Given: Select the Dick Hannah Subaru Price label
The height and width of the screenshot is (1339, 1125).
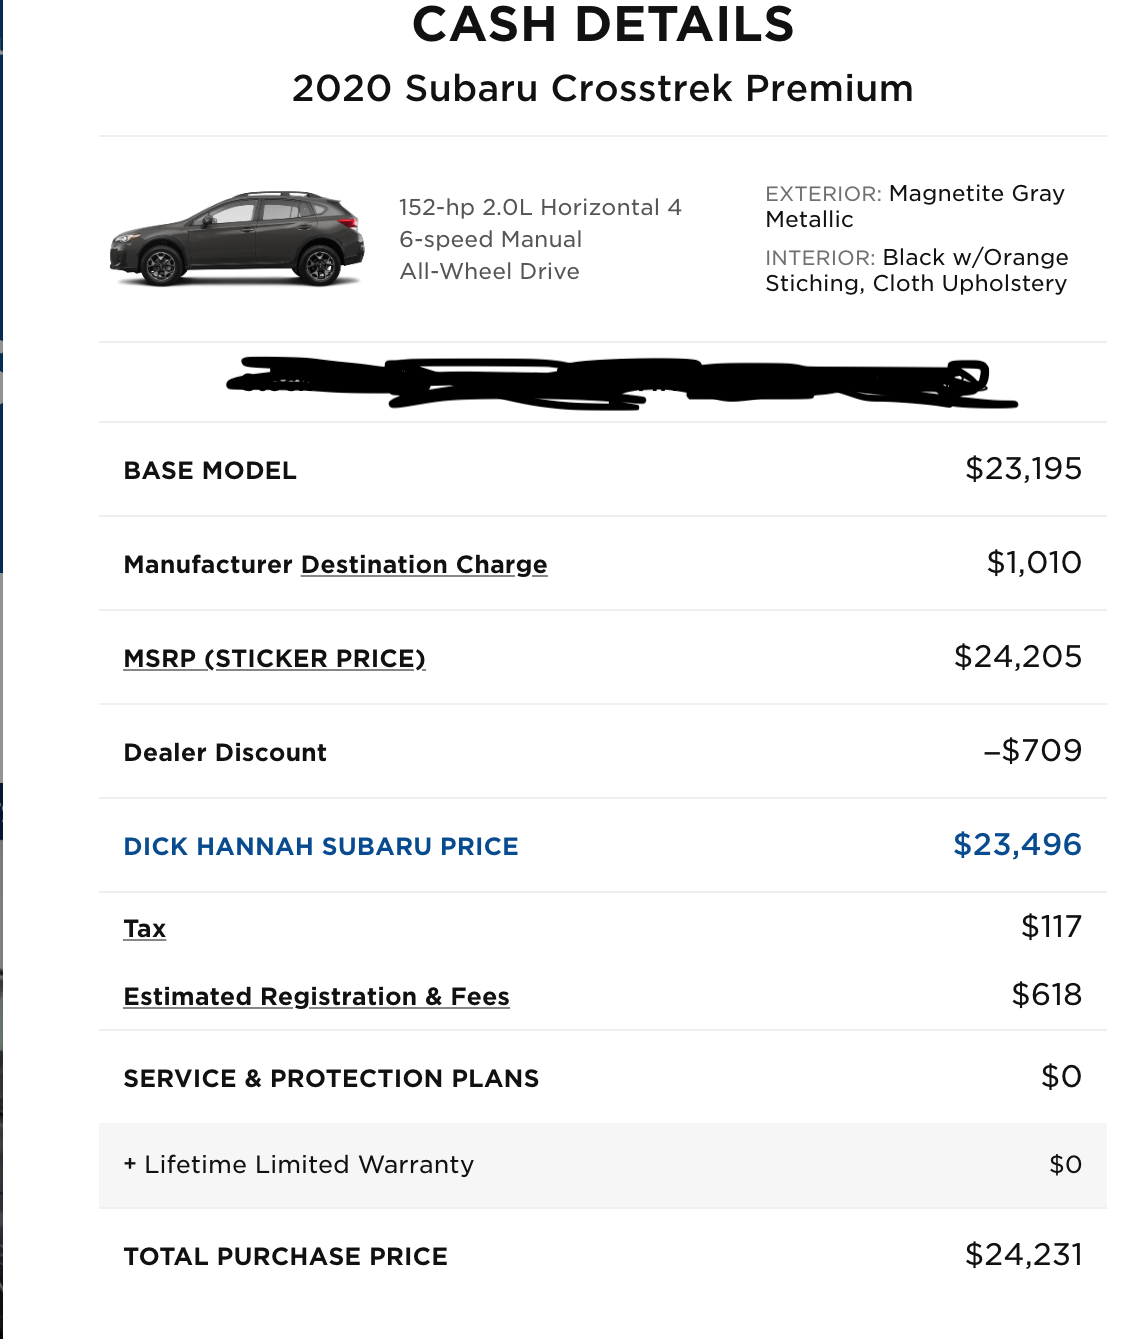Looking at the screenshot, I should [321, 847].
